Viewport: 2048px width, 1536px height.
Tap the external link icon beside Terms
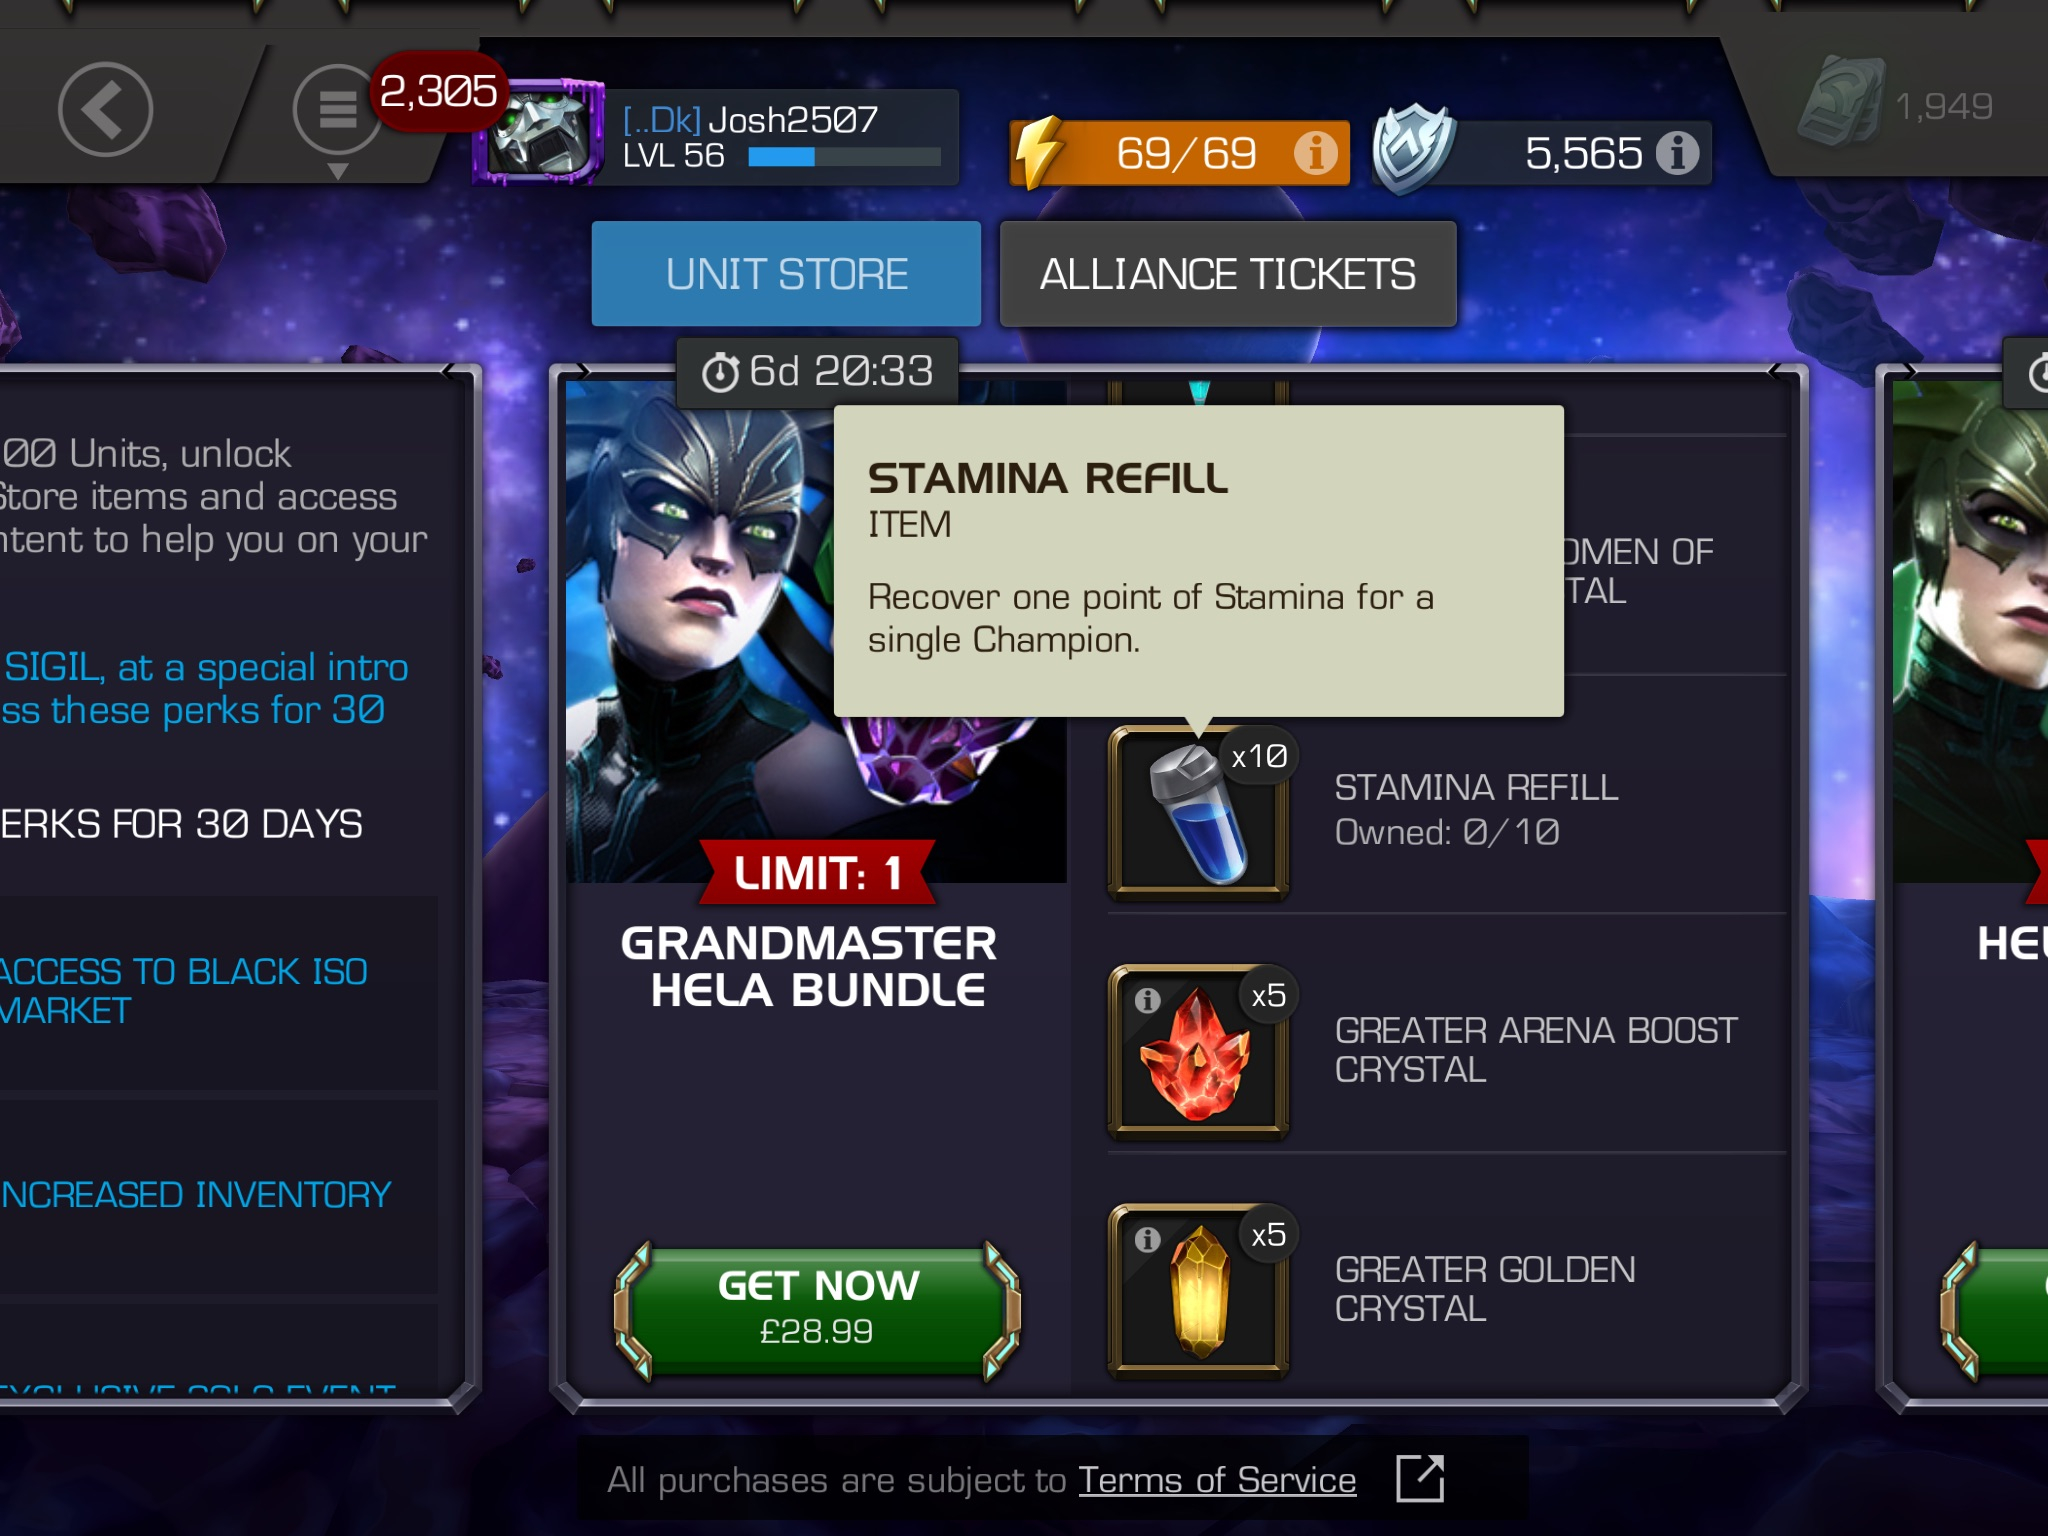(1420, 1478)
